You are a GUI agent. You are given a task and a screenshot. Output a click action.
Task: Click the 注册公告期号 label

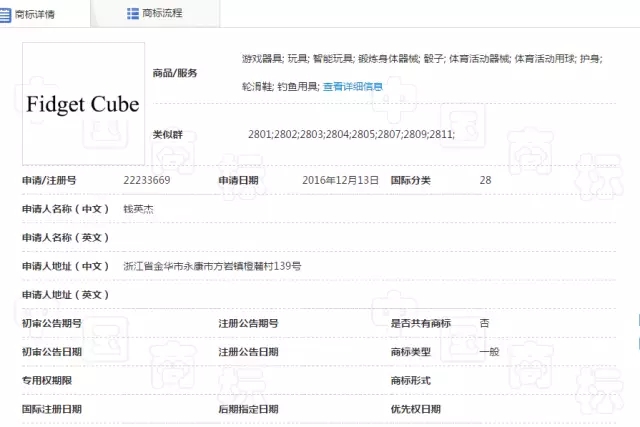pyautogui.click(x=248, y=323)
